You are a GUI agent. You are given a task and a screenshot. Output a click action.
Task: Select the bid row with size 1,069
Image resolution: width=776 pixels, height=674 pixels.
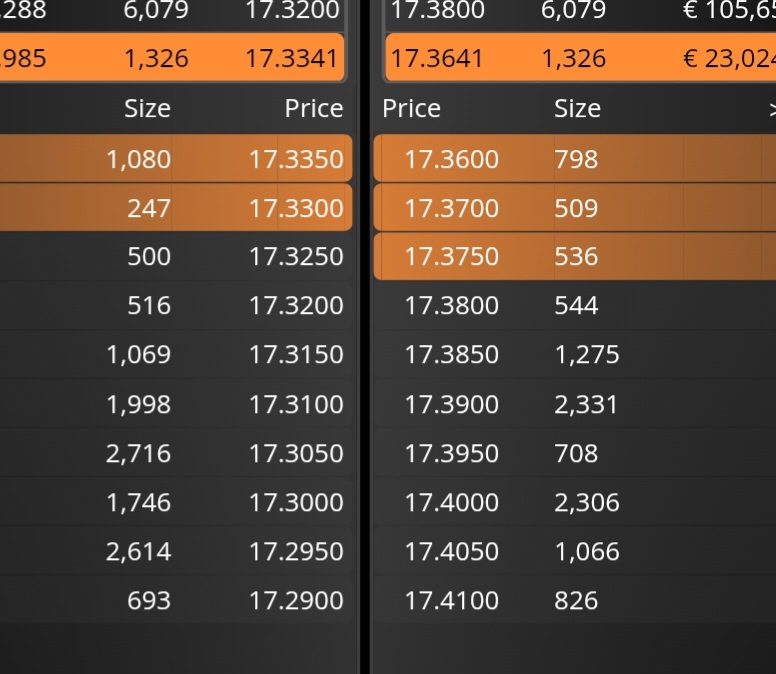point(138,355)
